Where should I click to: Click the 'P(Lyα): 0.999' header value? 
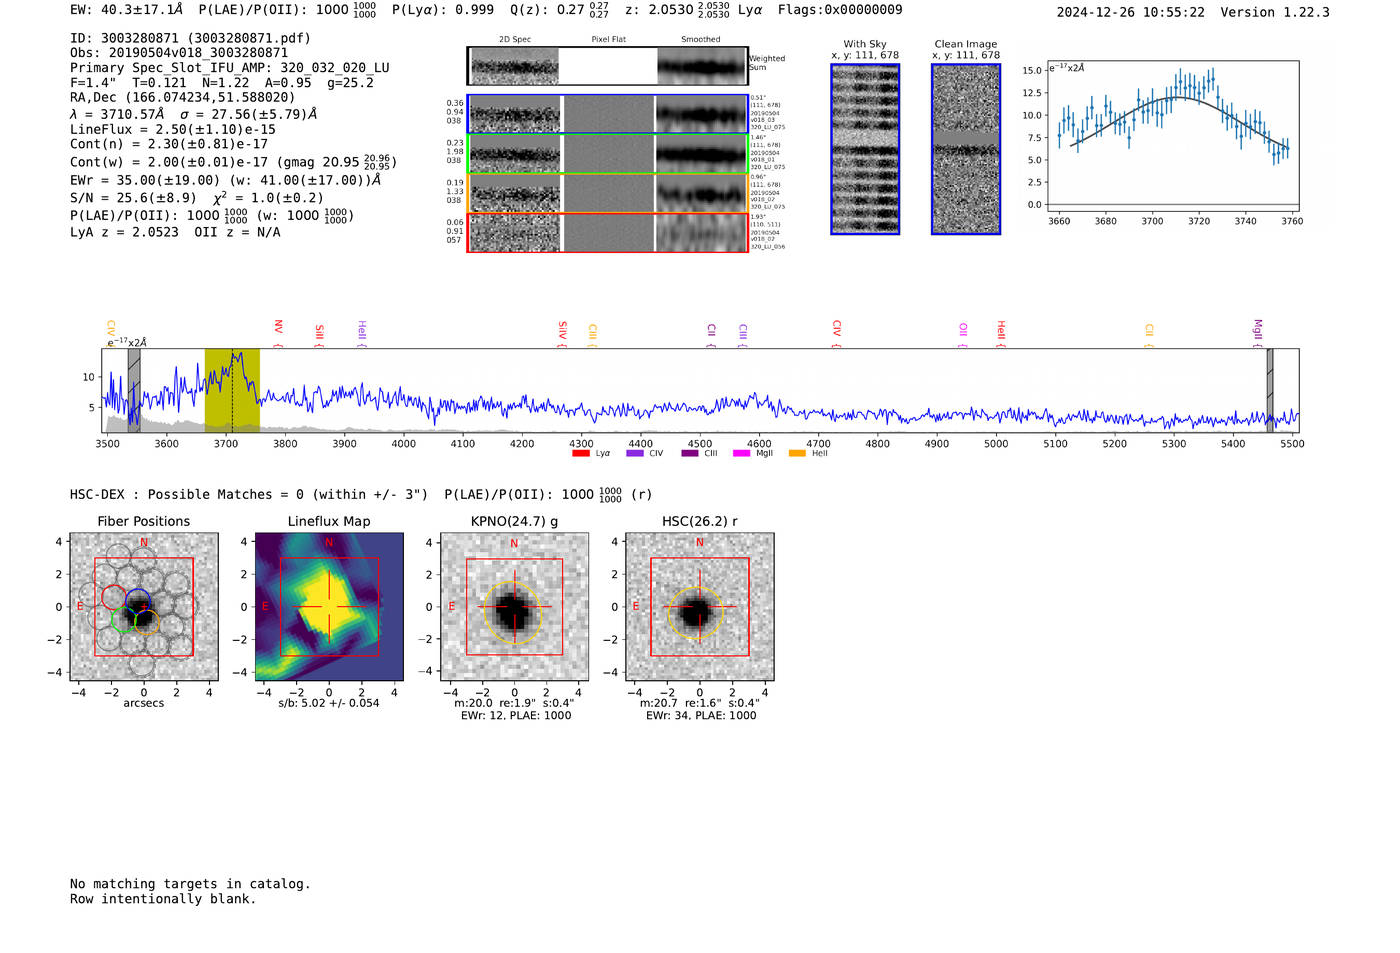(443, 9)
